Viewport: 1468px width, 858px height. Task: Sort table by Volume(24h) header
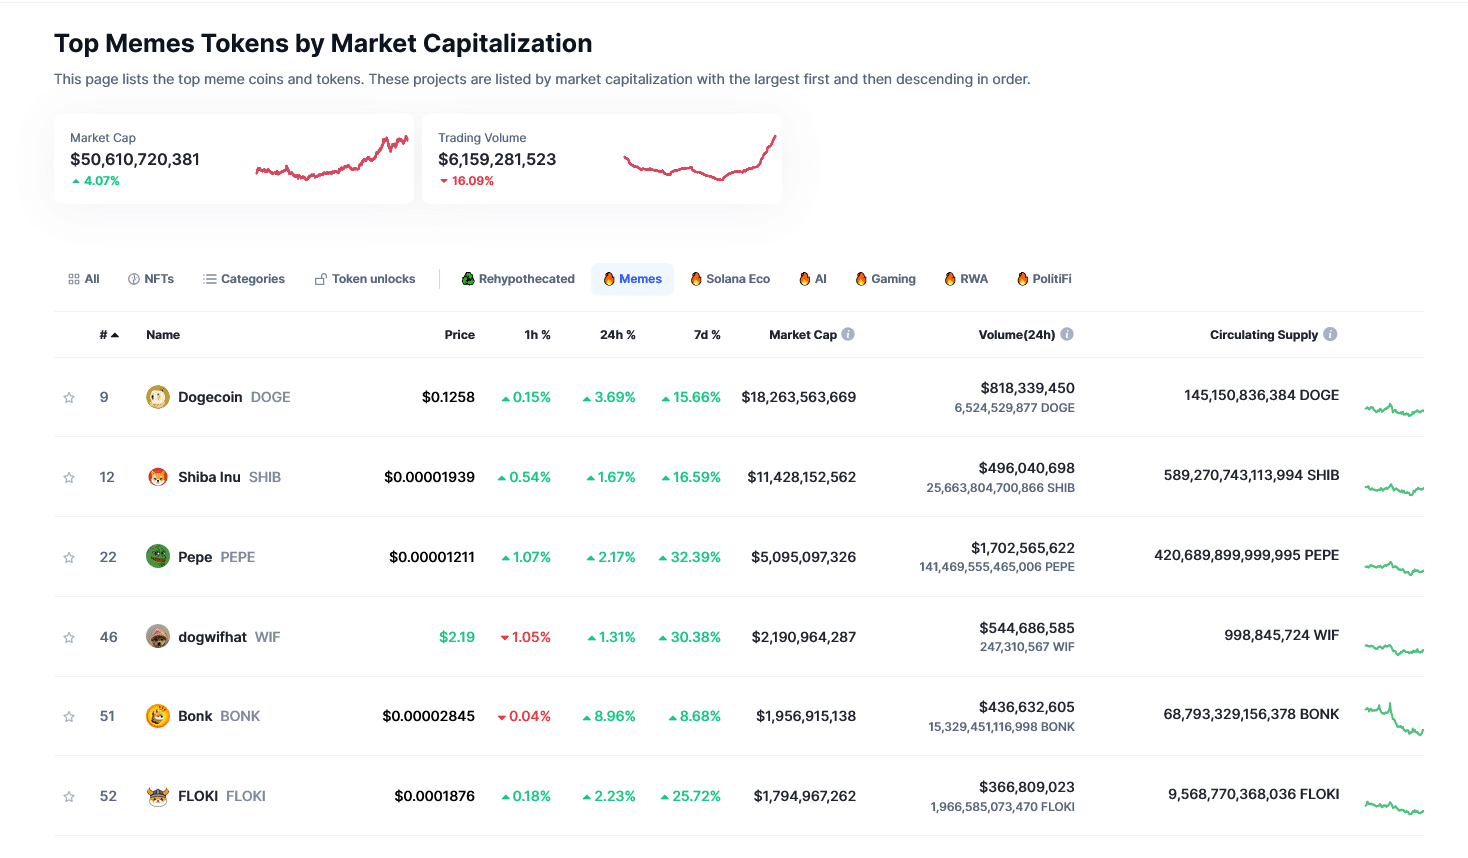[x=1017, y=335]
